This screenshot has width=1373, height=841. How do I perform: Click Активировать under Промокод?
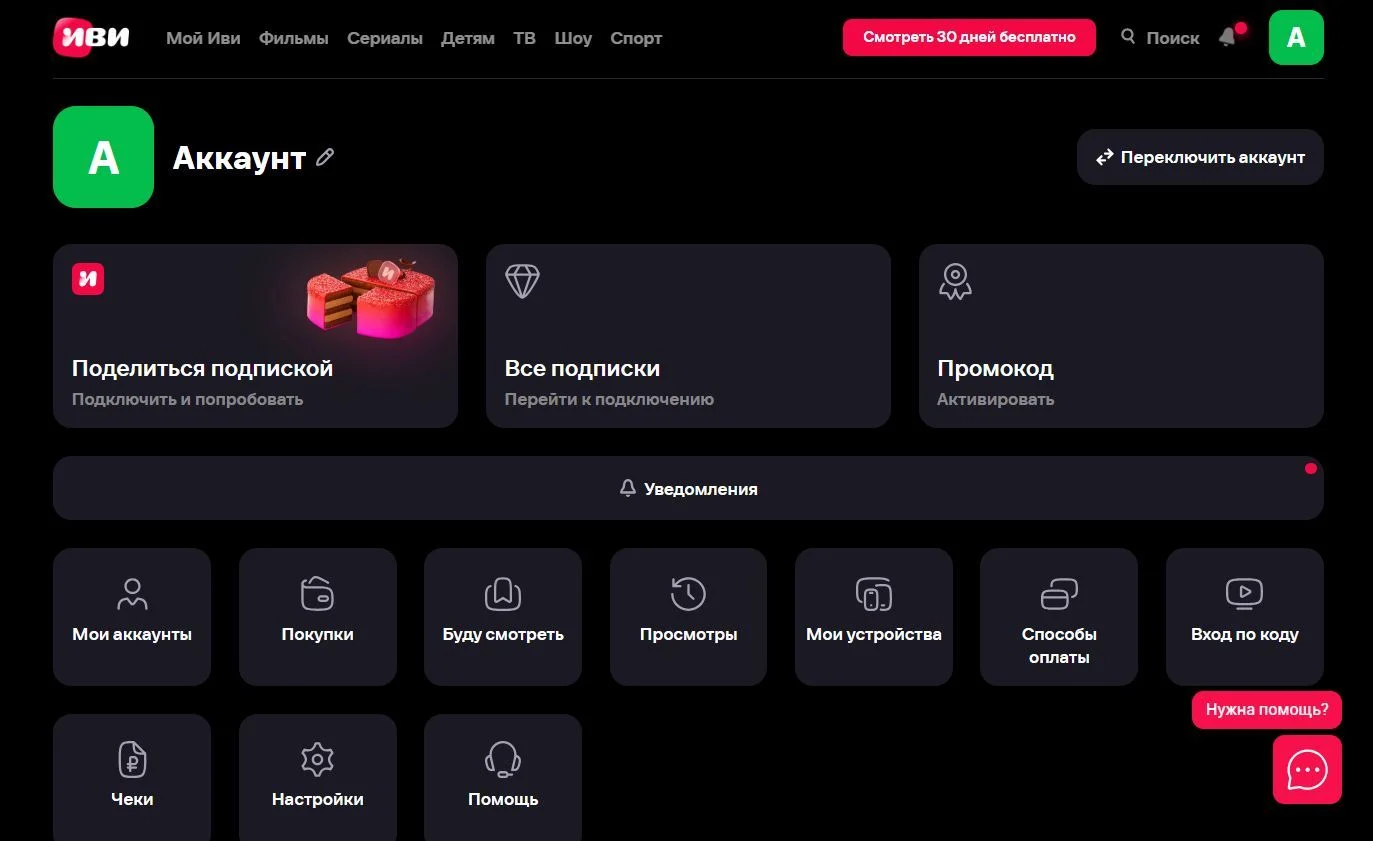pyautogui.click(x=995, y=399)
